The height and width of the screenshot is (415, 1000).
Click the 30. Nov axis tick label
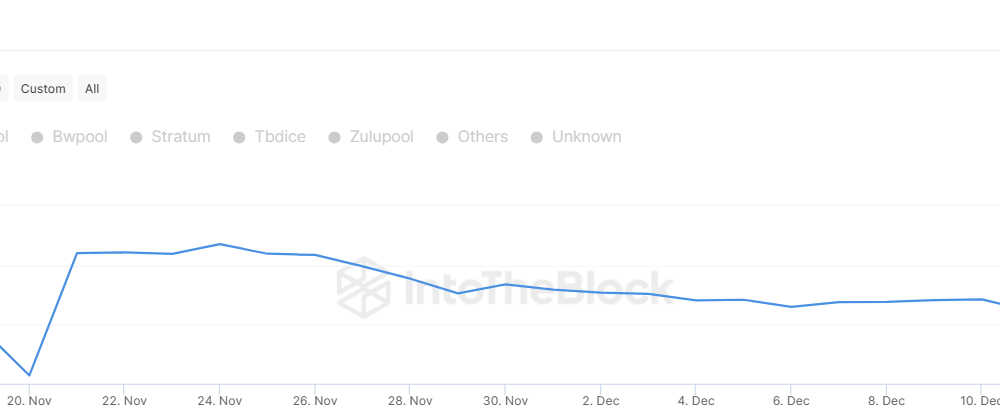pos(505,401)
